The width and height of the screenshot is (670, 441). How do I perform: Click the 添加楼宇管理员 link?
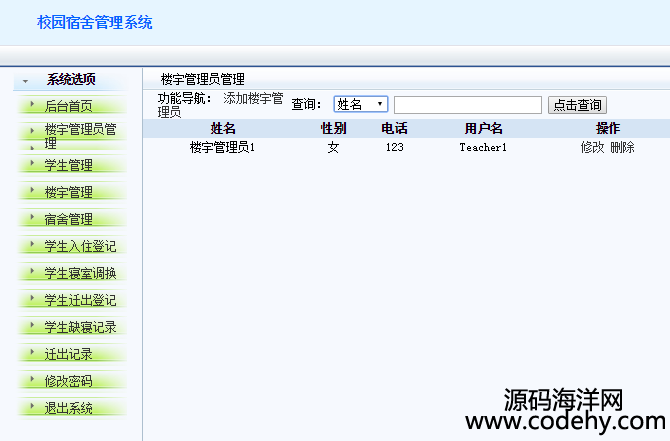pos(220,105)
